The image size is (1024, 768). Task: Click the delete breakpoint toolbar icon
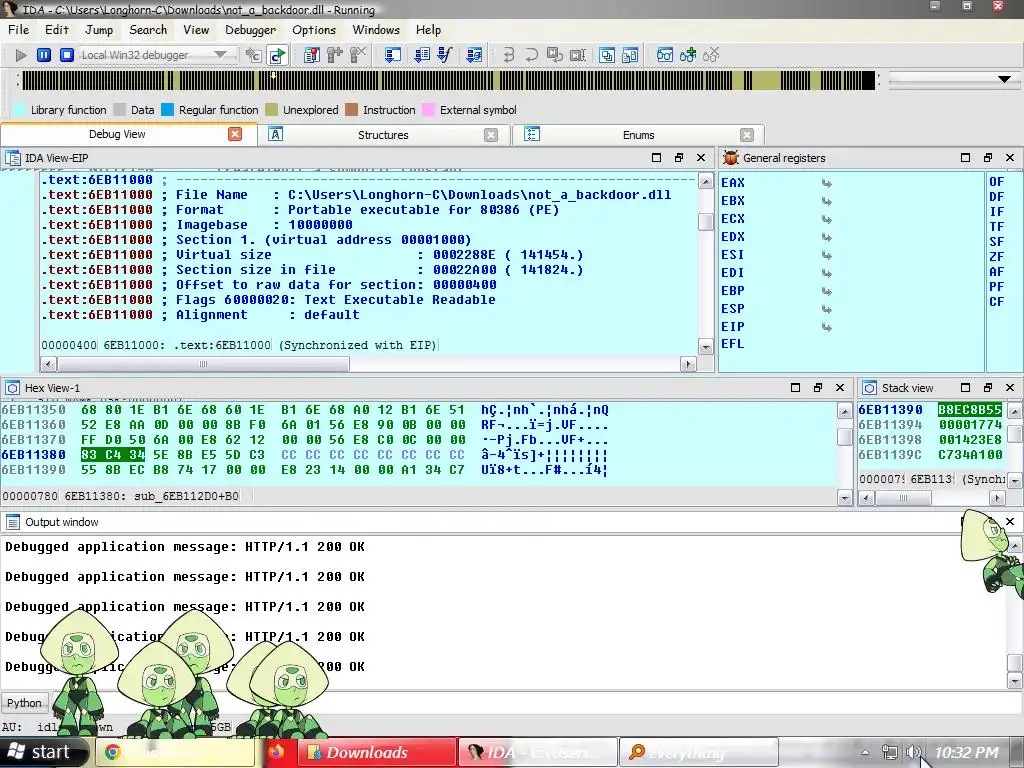(x=357, y=55)
